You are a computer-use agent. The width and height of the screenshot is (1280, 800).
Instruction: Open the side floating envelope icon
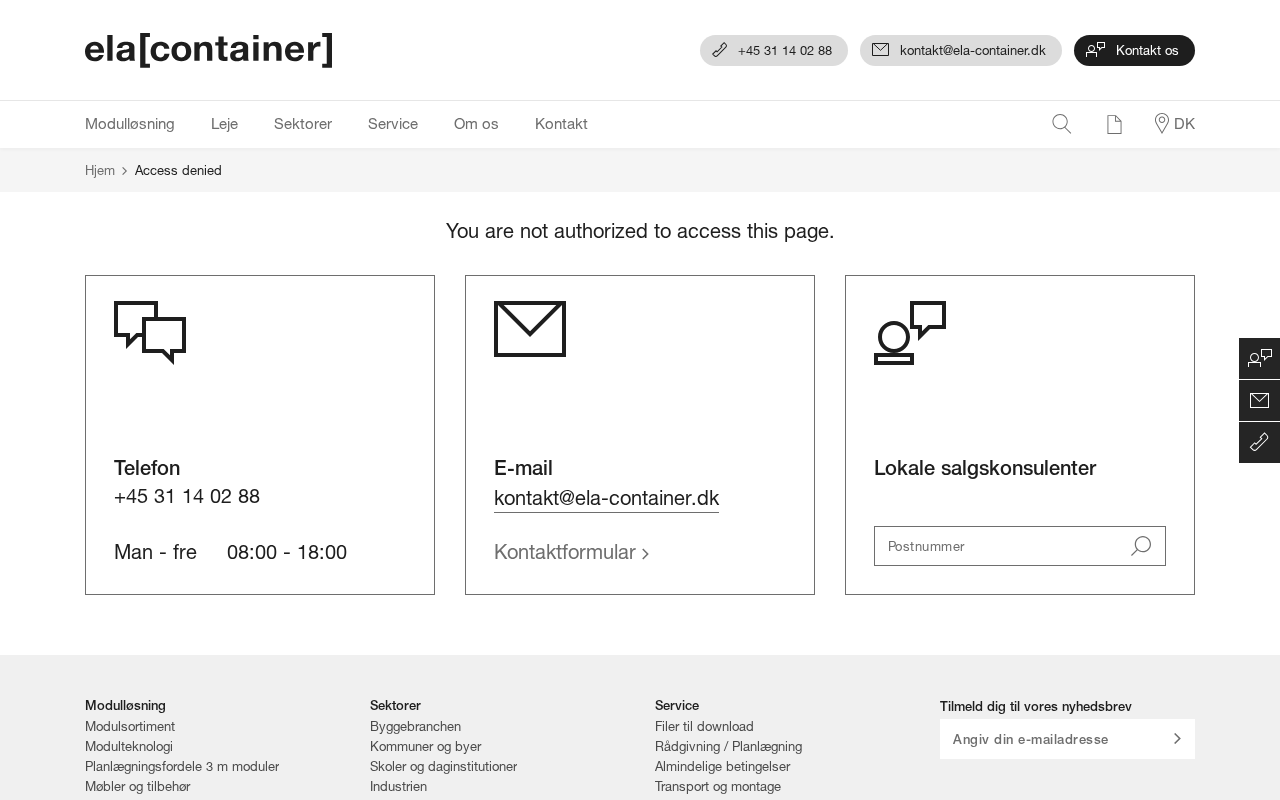coord(1260,400)
